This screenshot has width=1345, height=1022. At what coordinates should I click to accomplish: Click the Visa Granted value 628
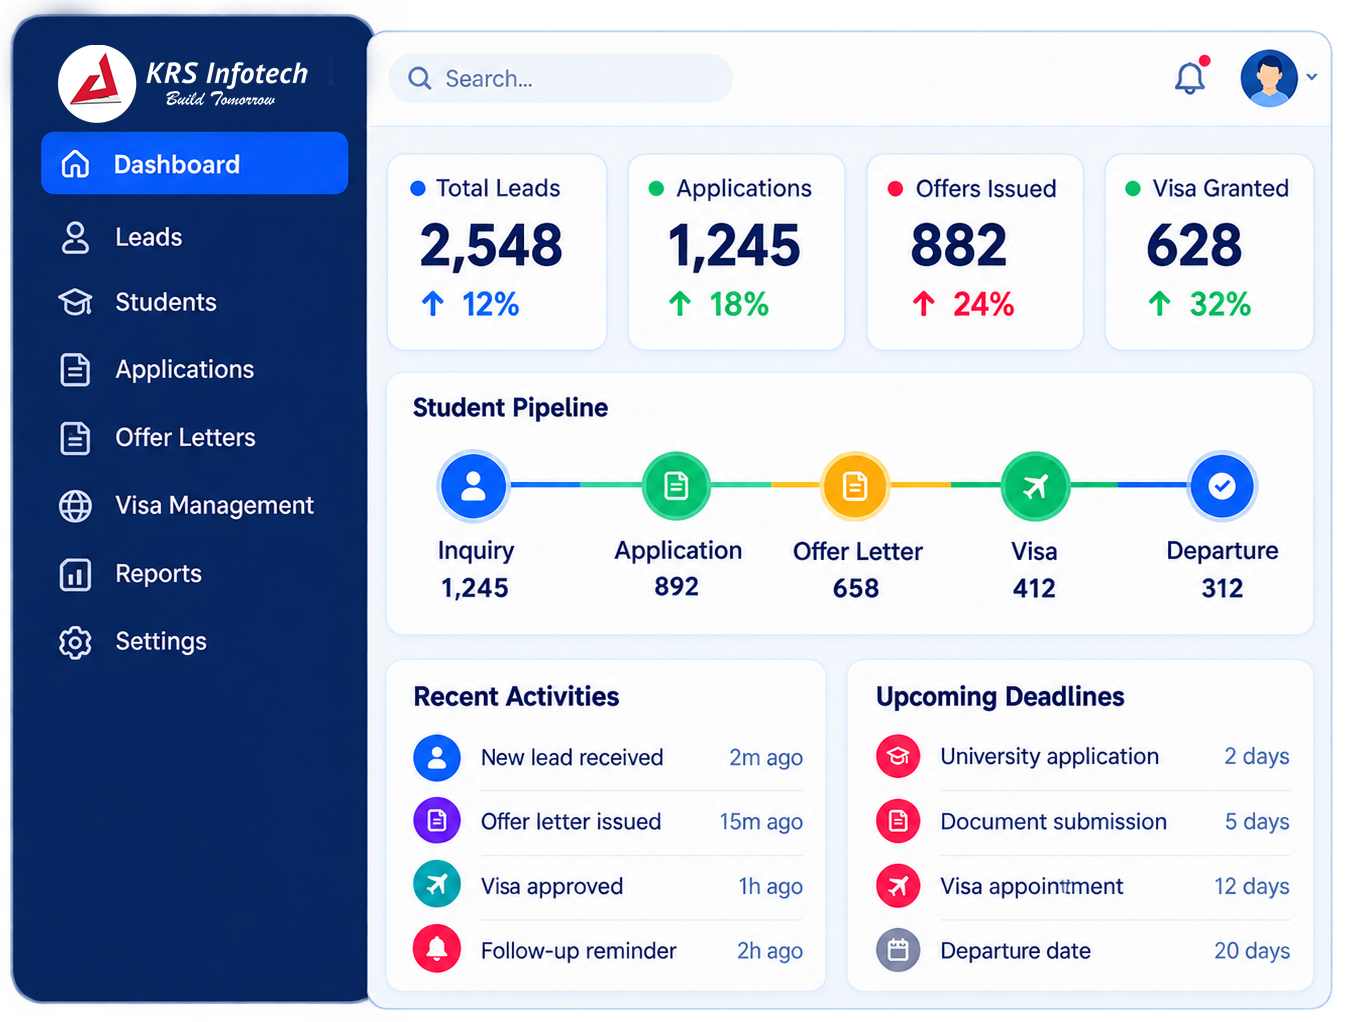point(1194,246)
